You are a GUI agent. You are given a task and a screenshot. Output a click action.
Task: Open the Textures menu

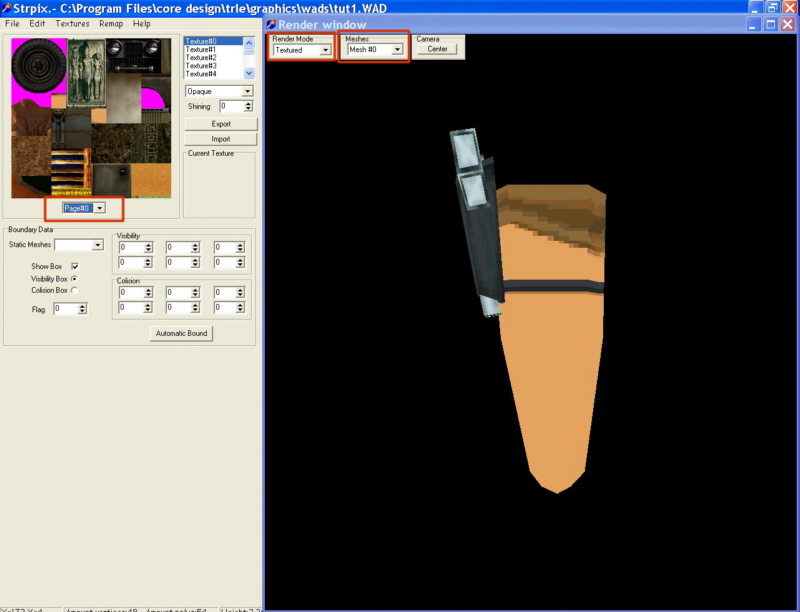(x=72, y=23)
